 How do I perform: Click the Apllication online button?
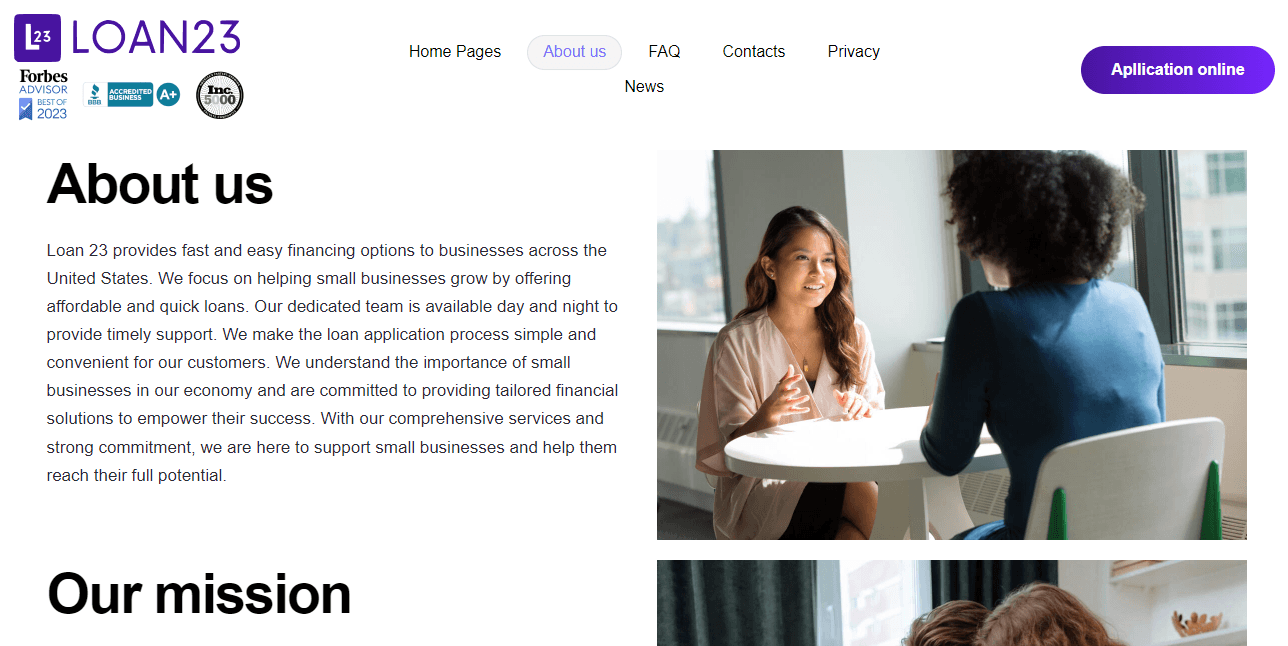[1178, 70]
